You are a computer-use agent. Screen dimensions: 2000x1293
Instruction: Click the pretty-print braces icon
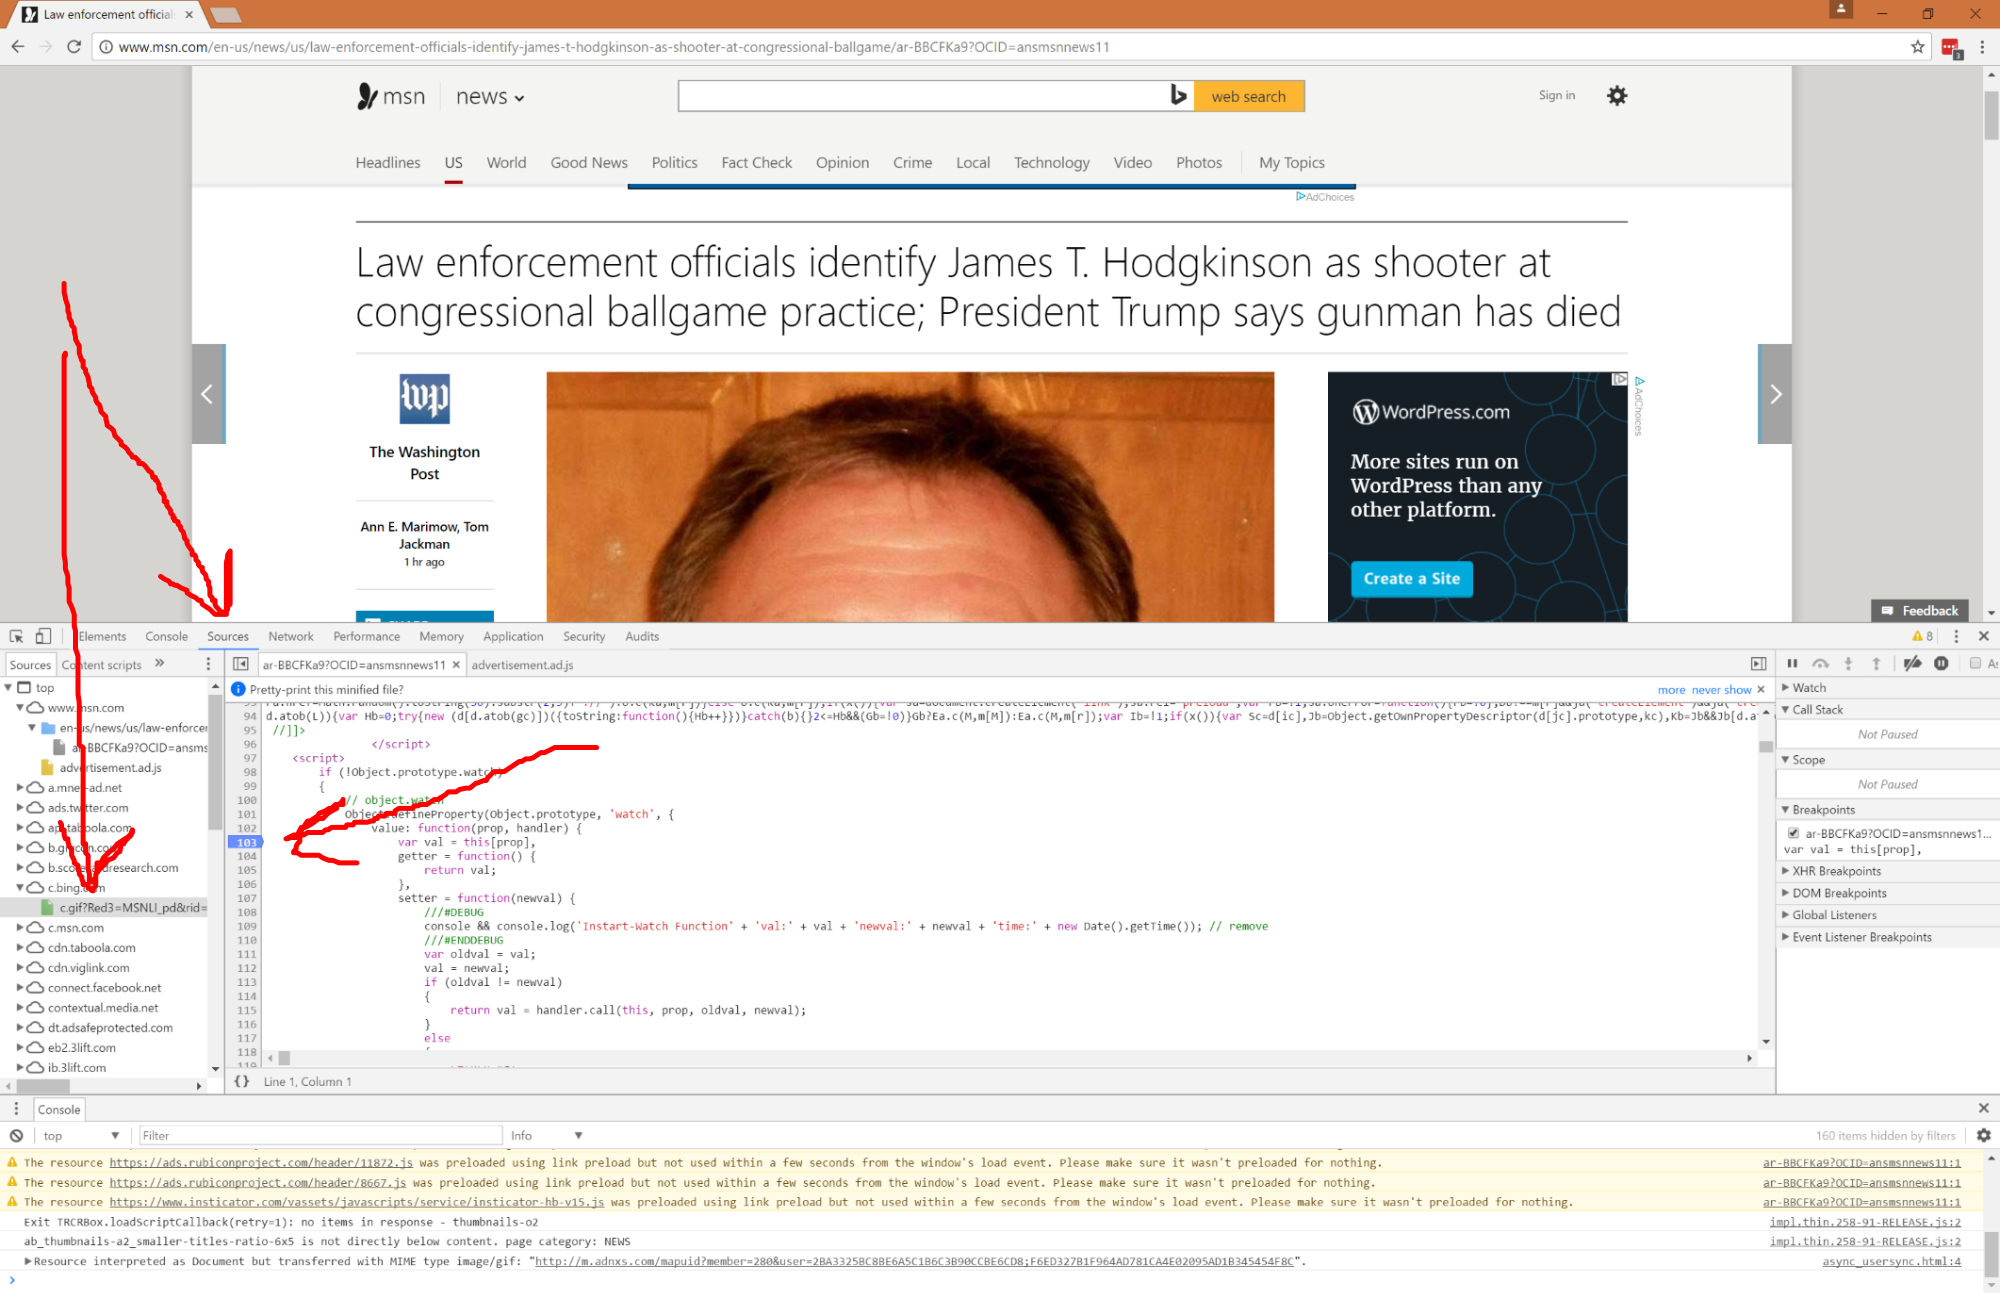point(241,1081)
